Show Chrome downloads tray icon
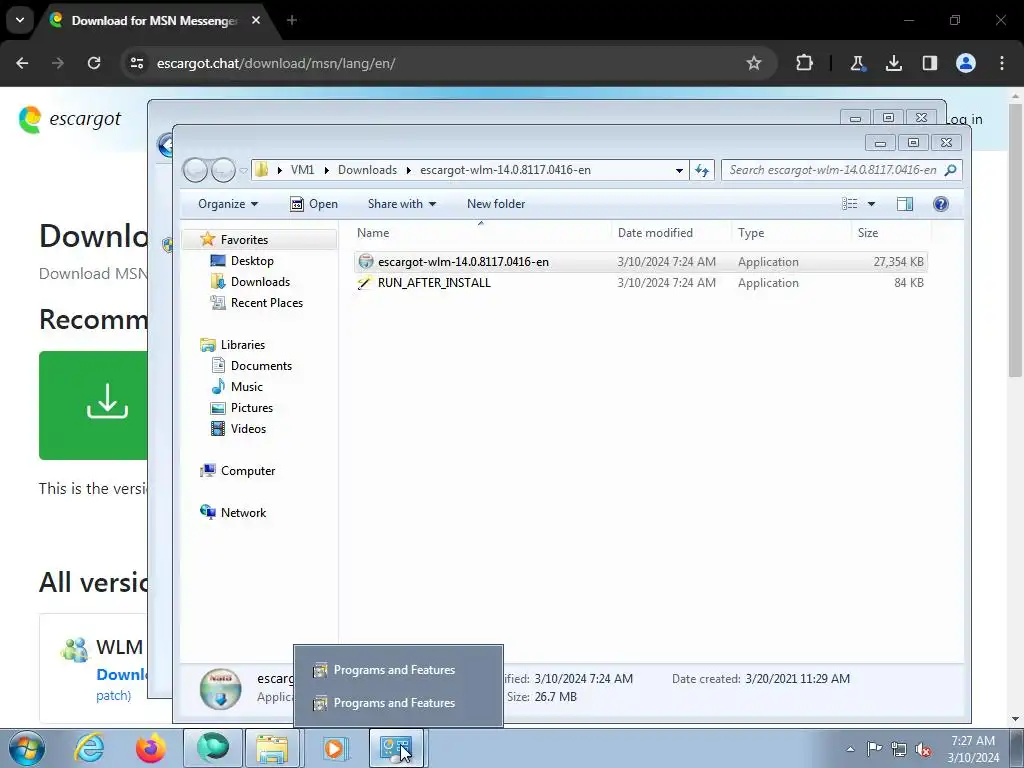The width and height of the screenshot is (1024, 768). pos(893,63)
